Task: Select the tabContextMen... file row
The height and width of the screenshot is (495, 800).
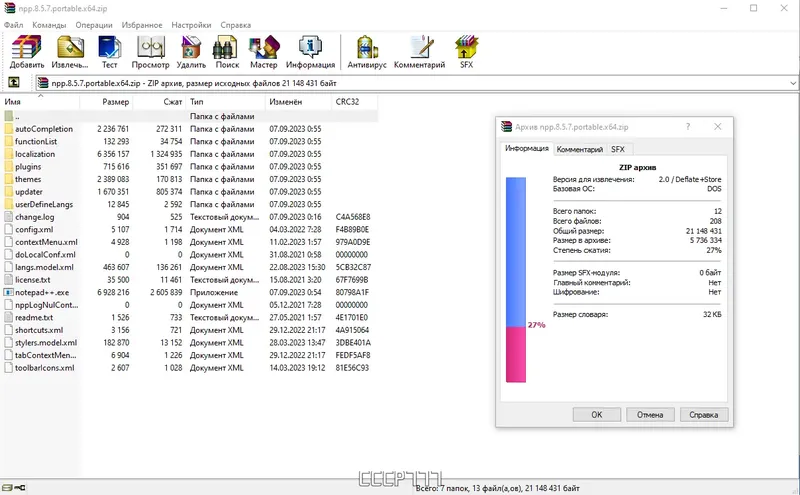Action: click(x=190, y=355)
